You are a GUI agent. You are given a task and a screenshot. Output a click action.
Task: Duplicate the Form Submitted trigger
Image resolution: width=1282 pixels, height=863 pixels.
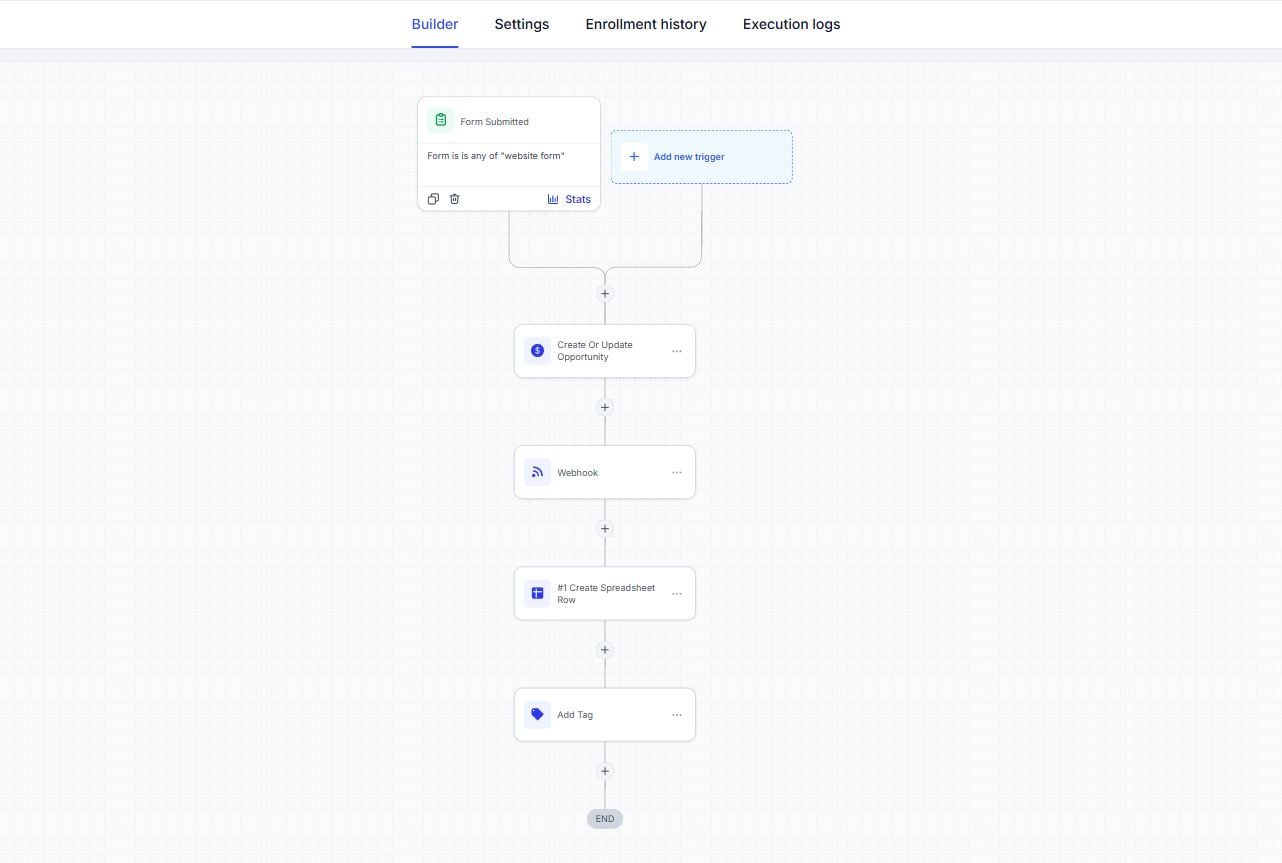tap(433, 199)
